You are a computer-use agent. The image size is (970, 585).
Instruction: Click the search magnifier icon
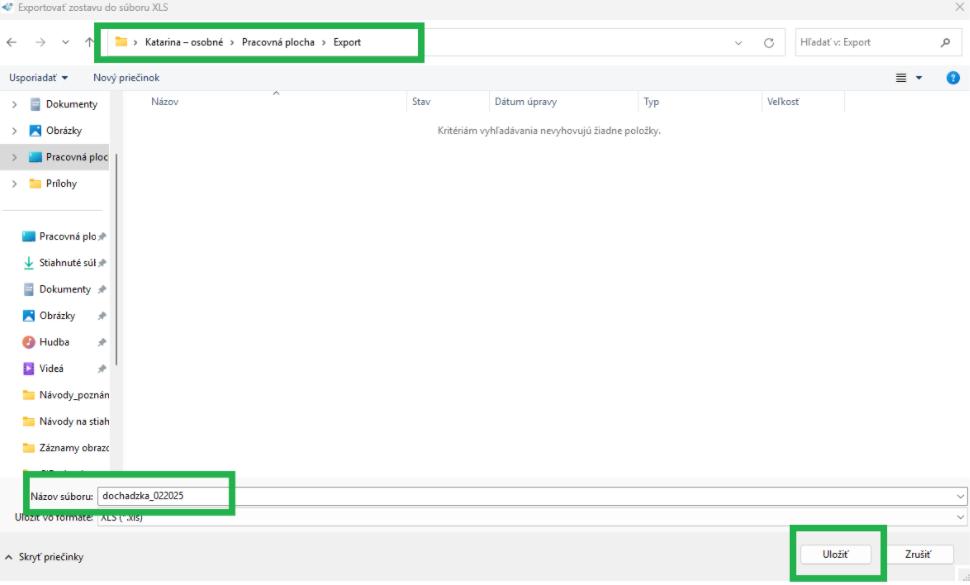click(x=945, y=43)
